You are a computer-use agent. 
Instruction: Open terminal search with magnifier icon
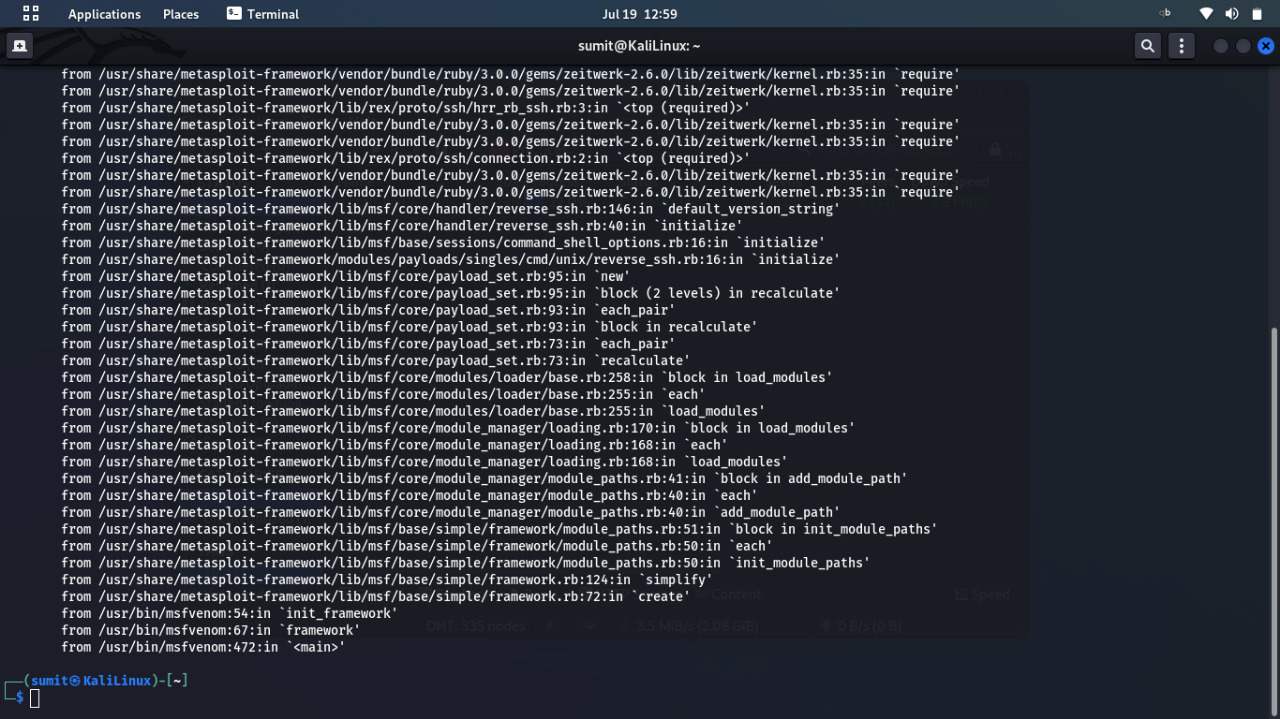coord(1147,46)
